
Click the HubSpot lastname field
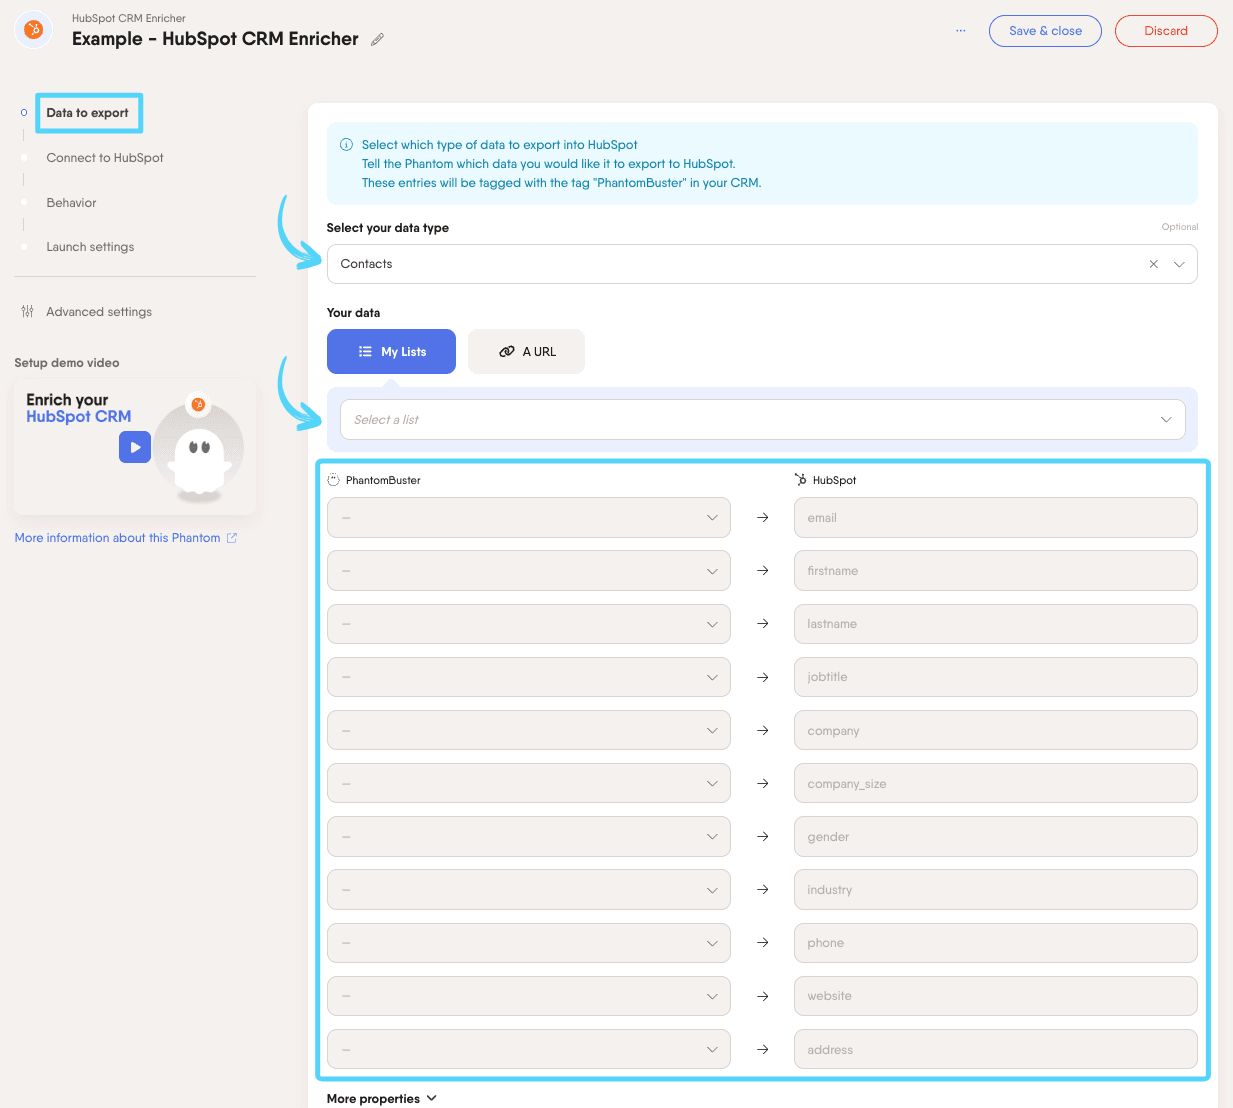click(996, 624)
